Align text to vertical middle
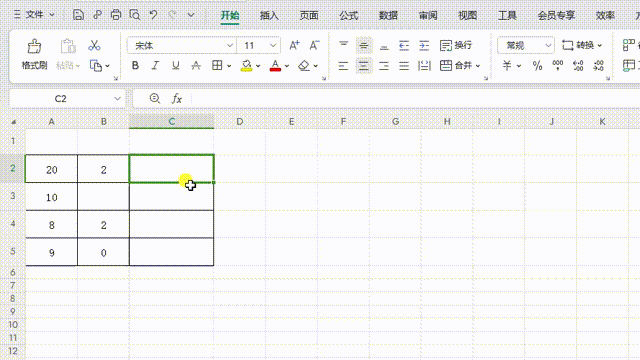 point(364,45)
